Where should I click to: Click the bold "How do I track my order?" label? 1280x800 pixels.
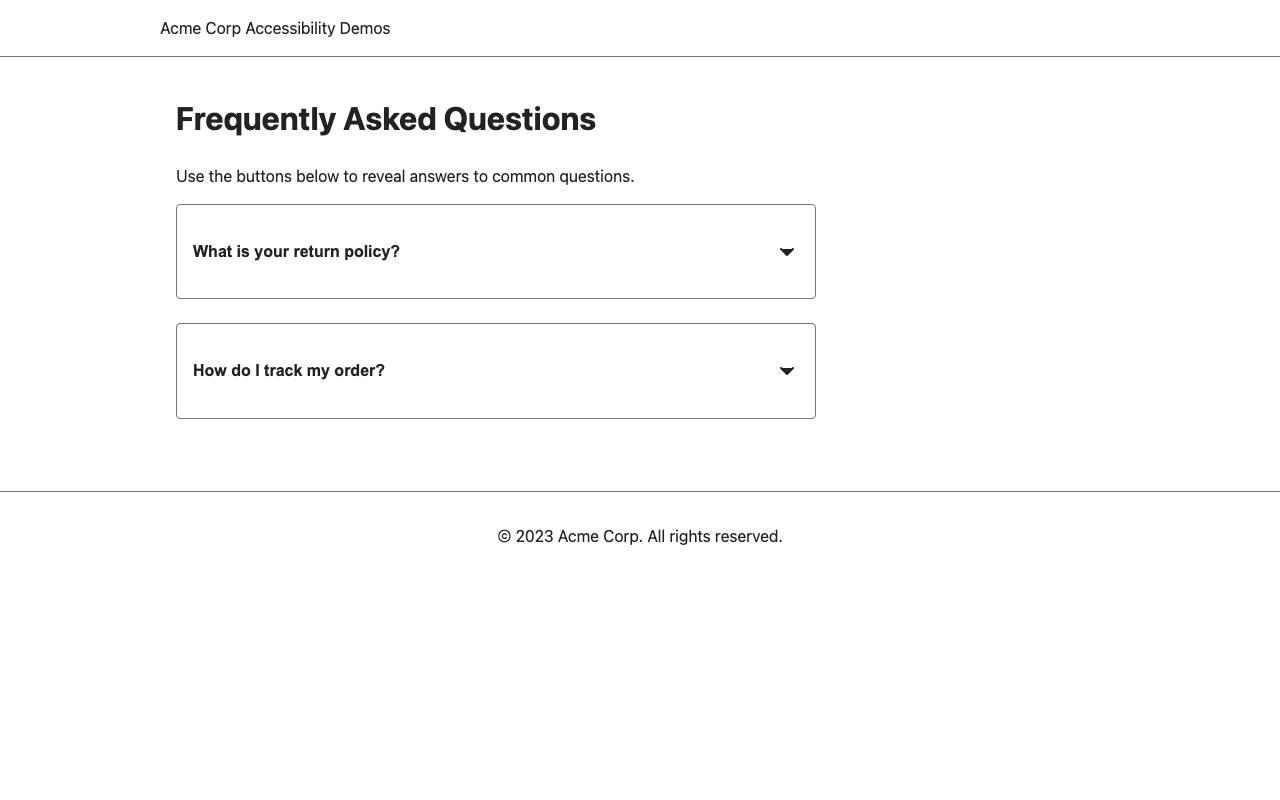289,371
